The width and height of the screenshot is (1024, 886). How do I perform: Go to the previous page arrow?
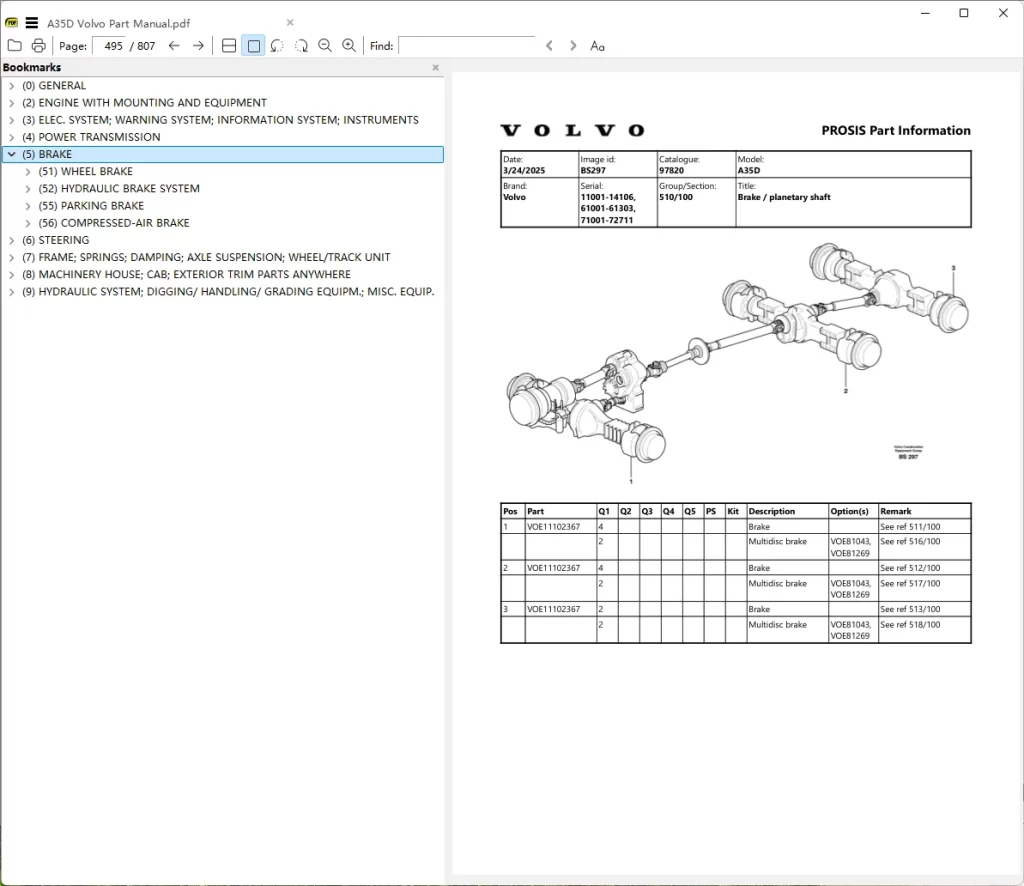(x=174, y=46)
